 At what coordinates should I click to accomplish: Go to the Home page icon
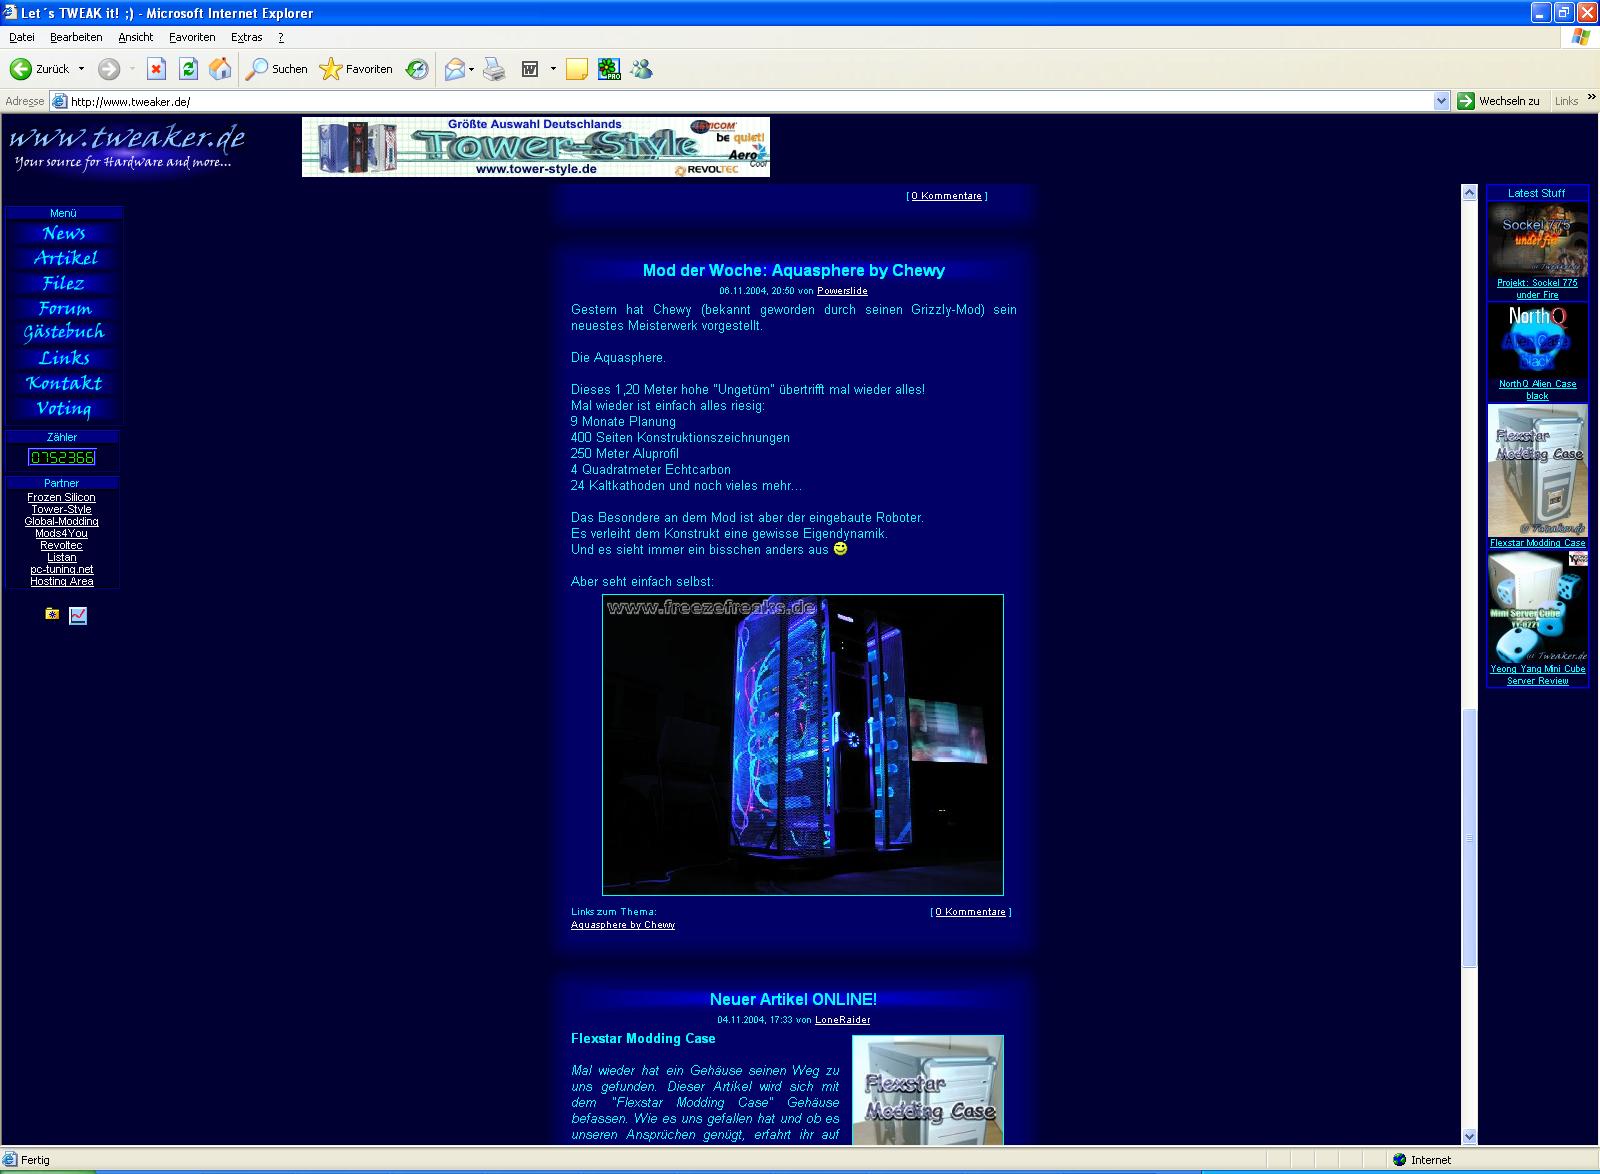pyautogui.click(x=220, y=69)
